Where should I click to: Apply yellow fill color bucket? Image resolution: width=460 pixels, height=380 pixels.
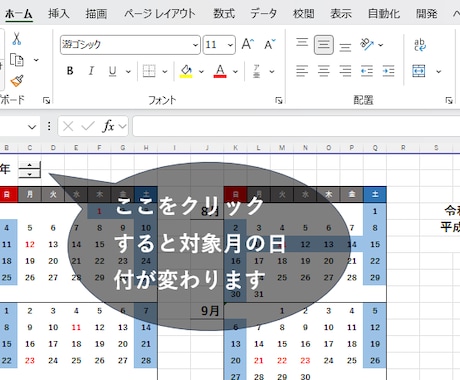[186, 71]
